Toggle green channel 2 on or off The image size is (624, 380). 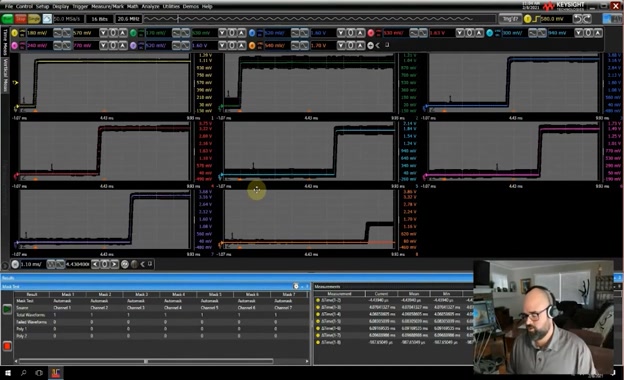(133, 33)
